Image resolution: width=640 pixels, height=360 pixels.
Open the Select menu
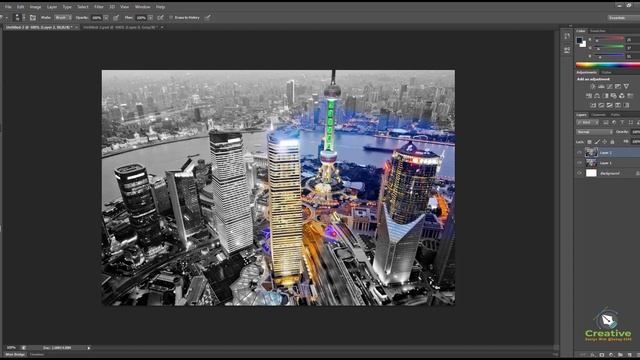pyautogui.click(x=83, y=7)
